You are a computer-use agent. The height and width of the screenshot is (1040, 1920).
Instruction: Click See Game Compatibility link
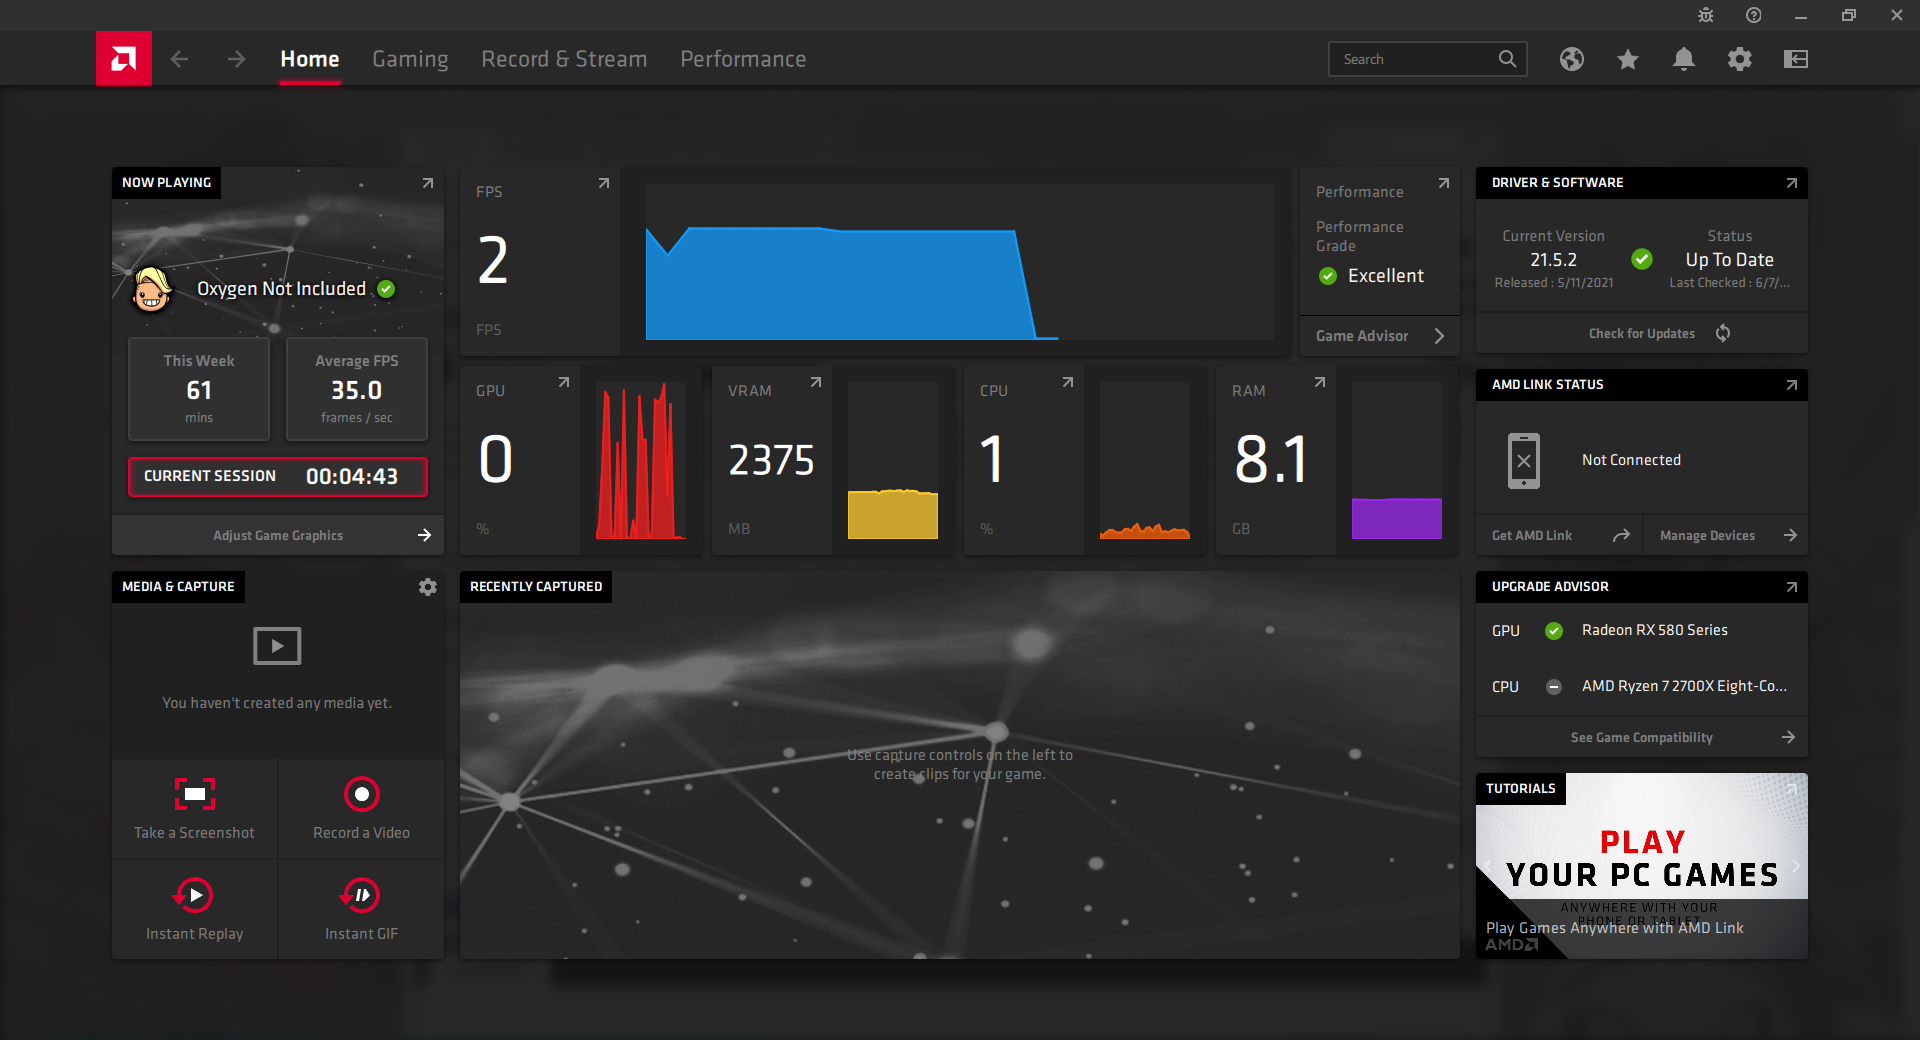pos(1642,737)
